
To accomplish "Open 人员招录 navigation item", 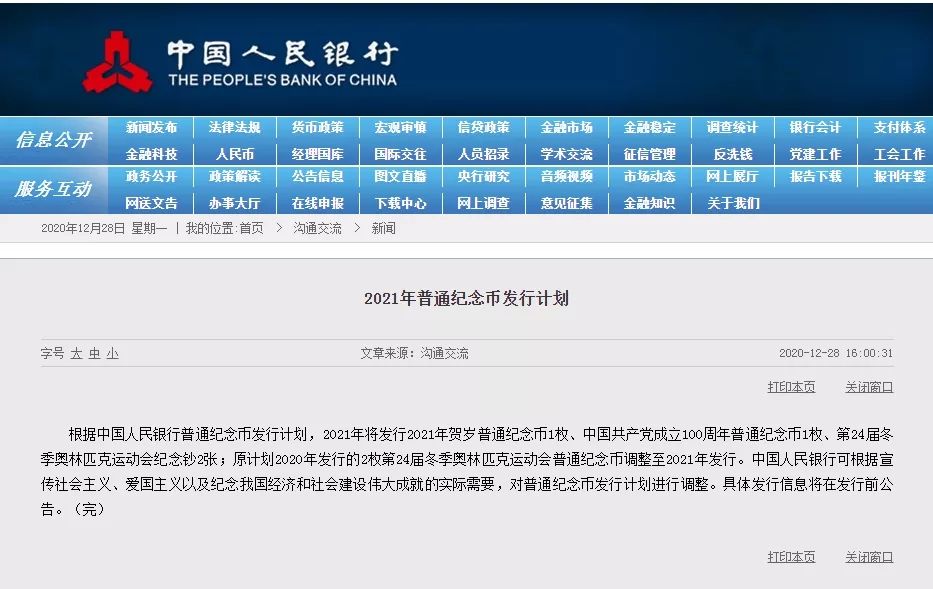I will (x=484, y=154).
